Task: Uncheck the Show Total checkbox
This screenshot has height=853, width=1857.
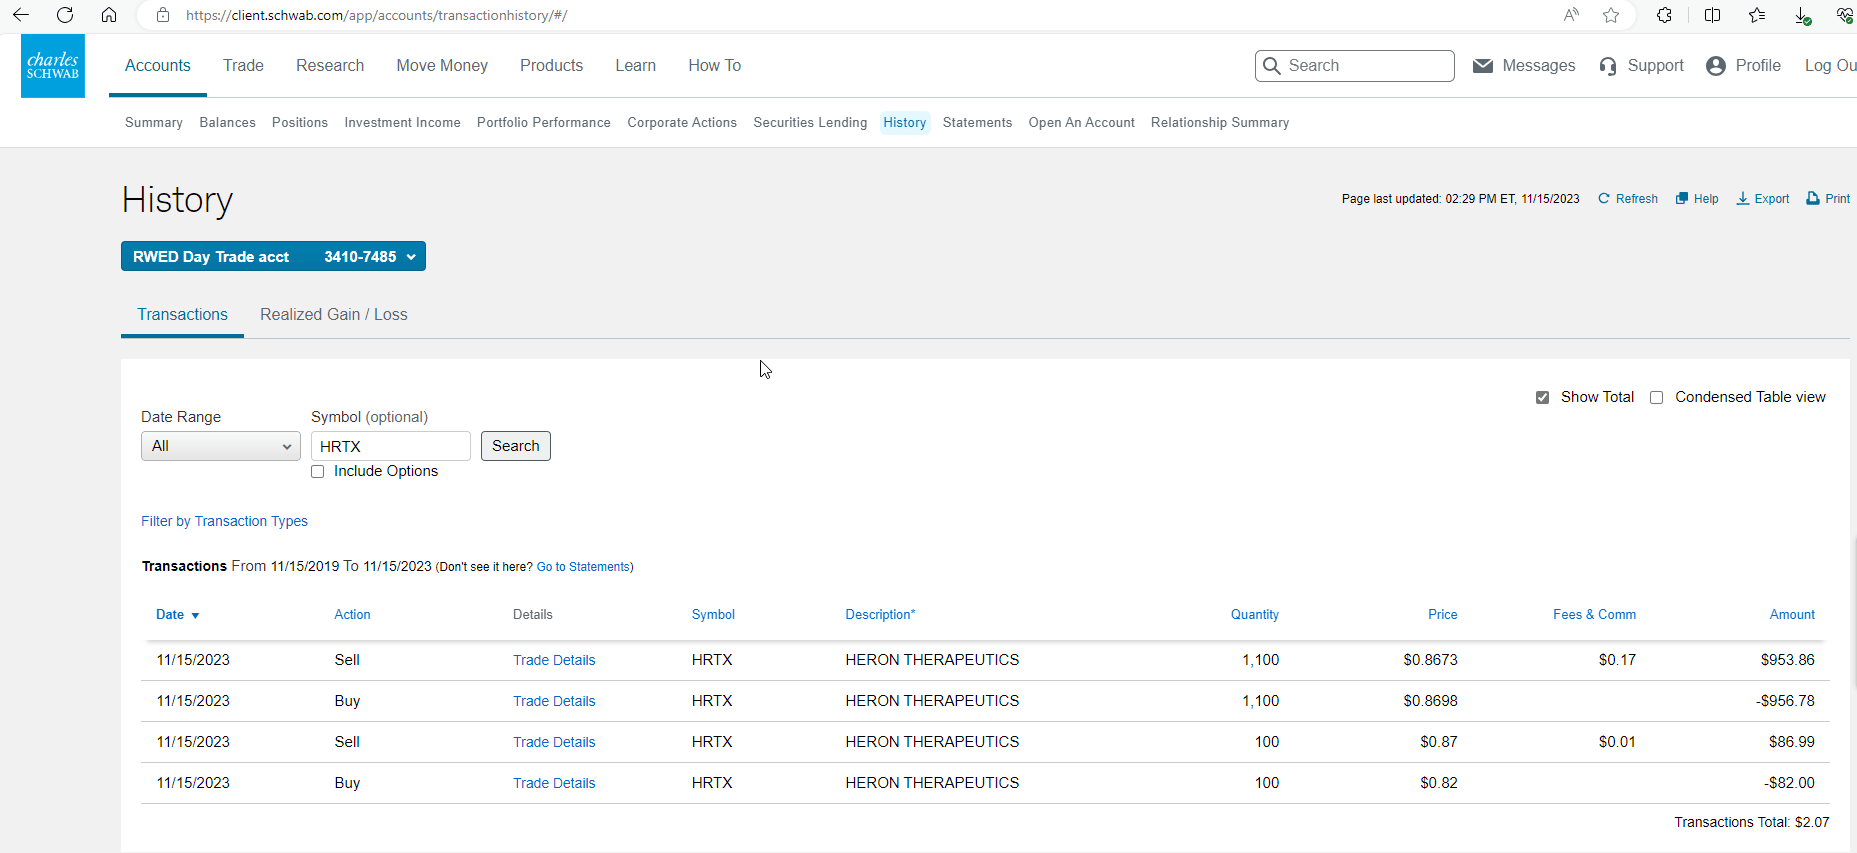Action: point(1542,398)
